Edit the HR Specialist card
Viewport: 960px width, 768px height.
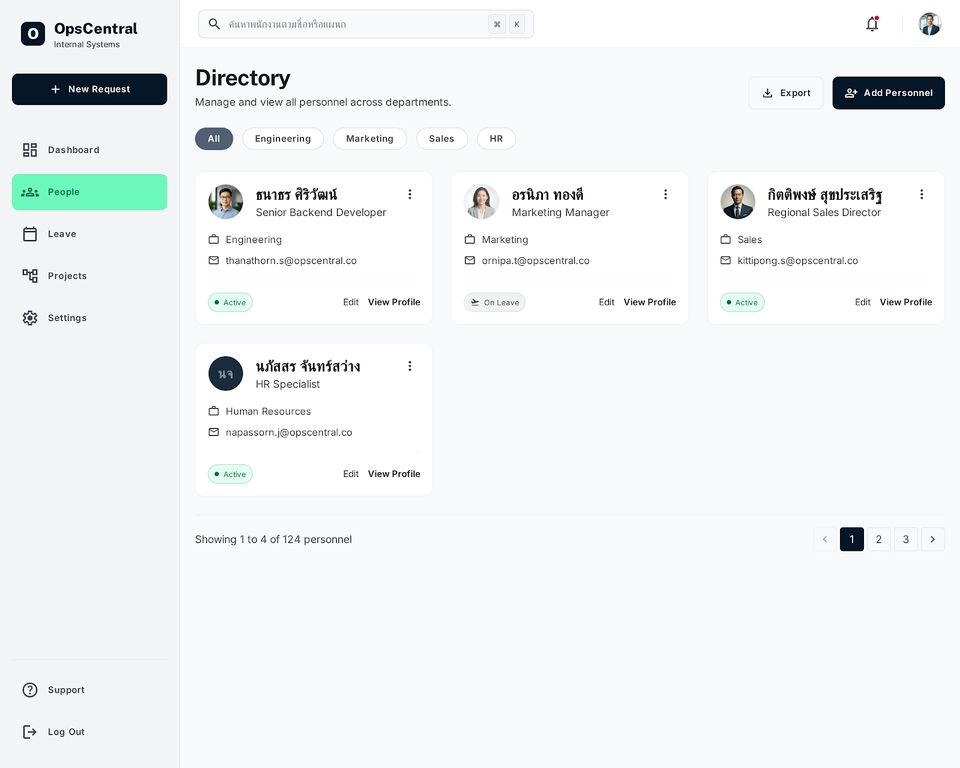point(351,474)
